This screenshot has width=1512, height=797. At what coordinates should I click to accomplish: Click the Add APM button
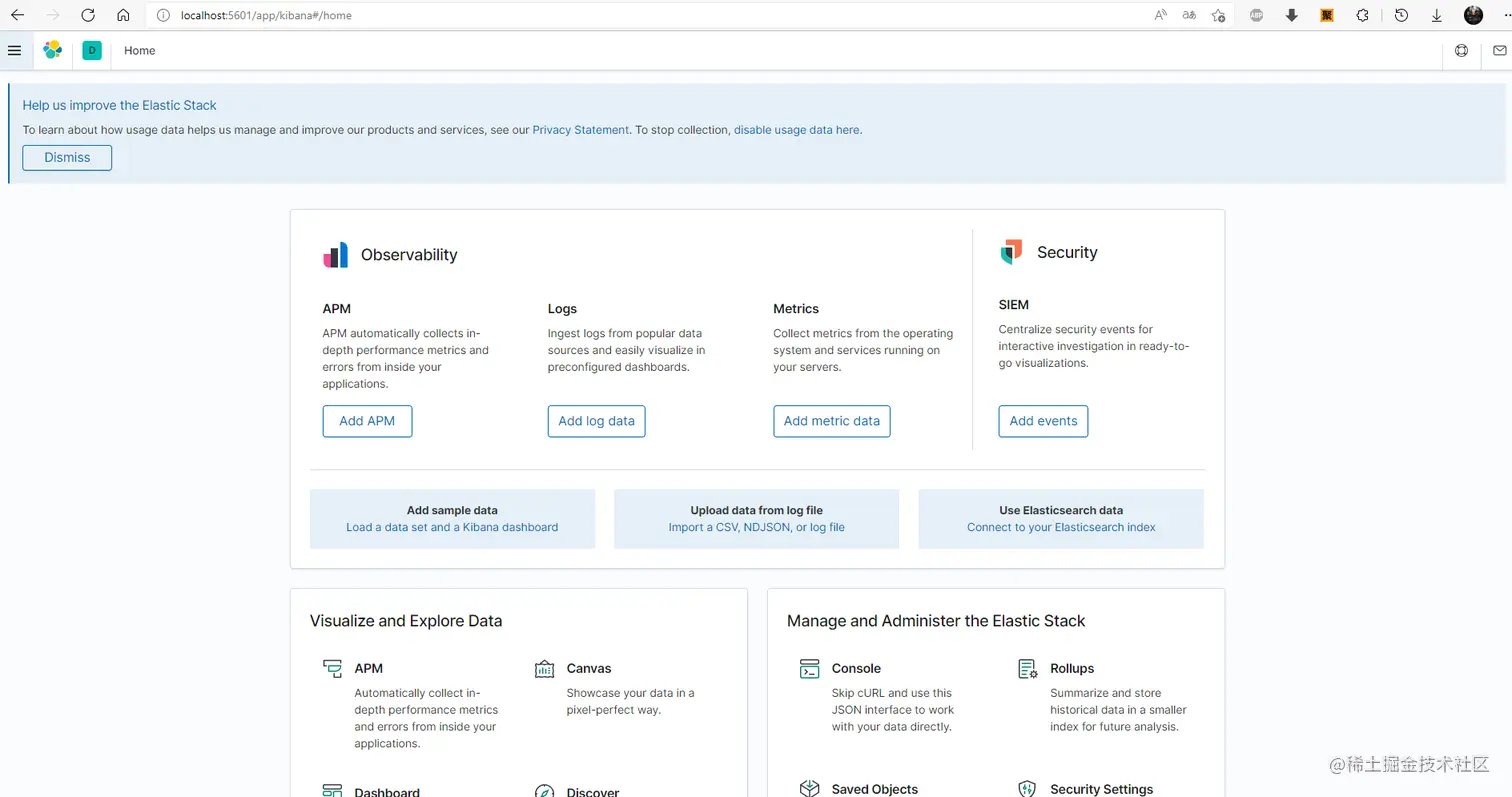click(367, 421)
